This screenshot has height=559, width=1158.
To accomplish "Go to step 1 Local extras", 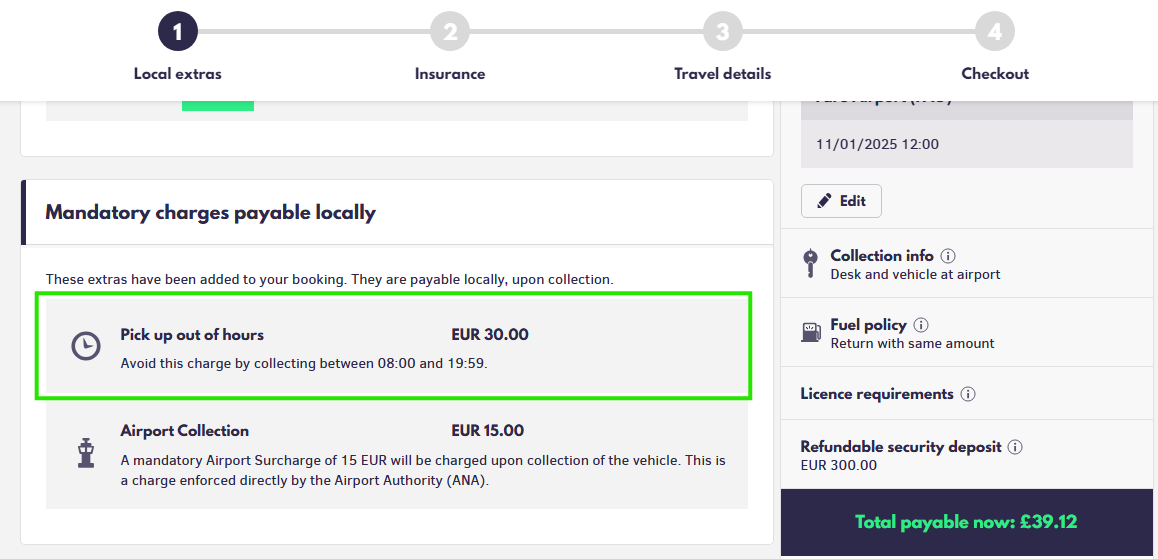I will click(178, 33).
